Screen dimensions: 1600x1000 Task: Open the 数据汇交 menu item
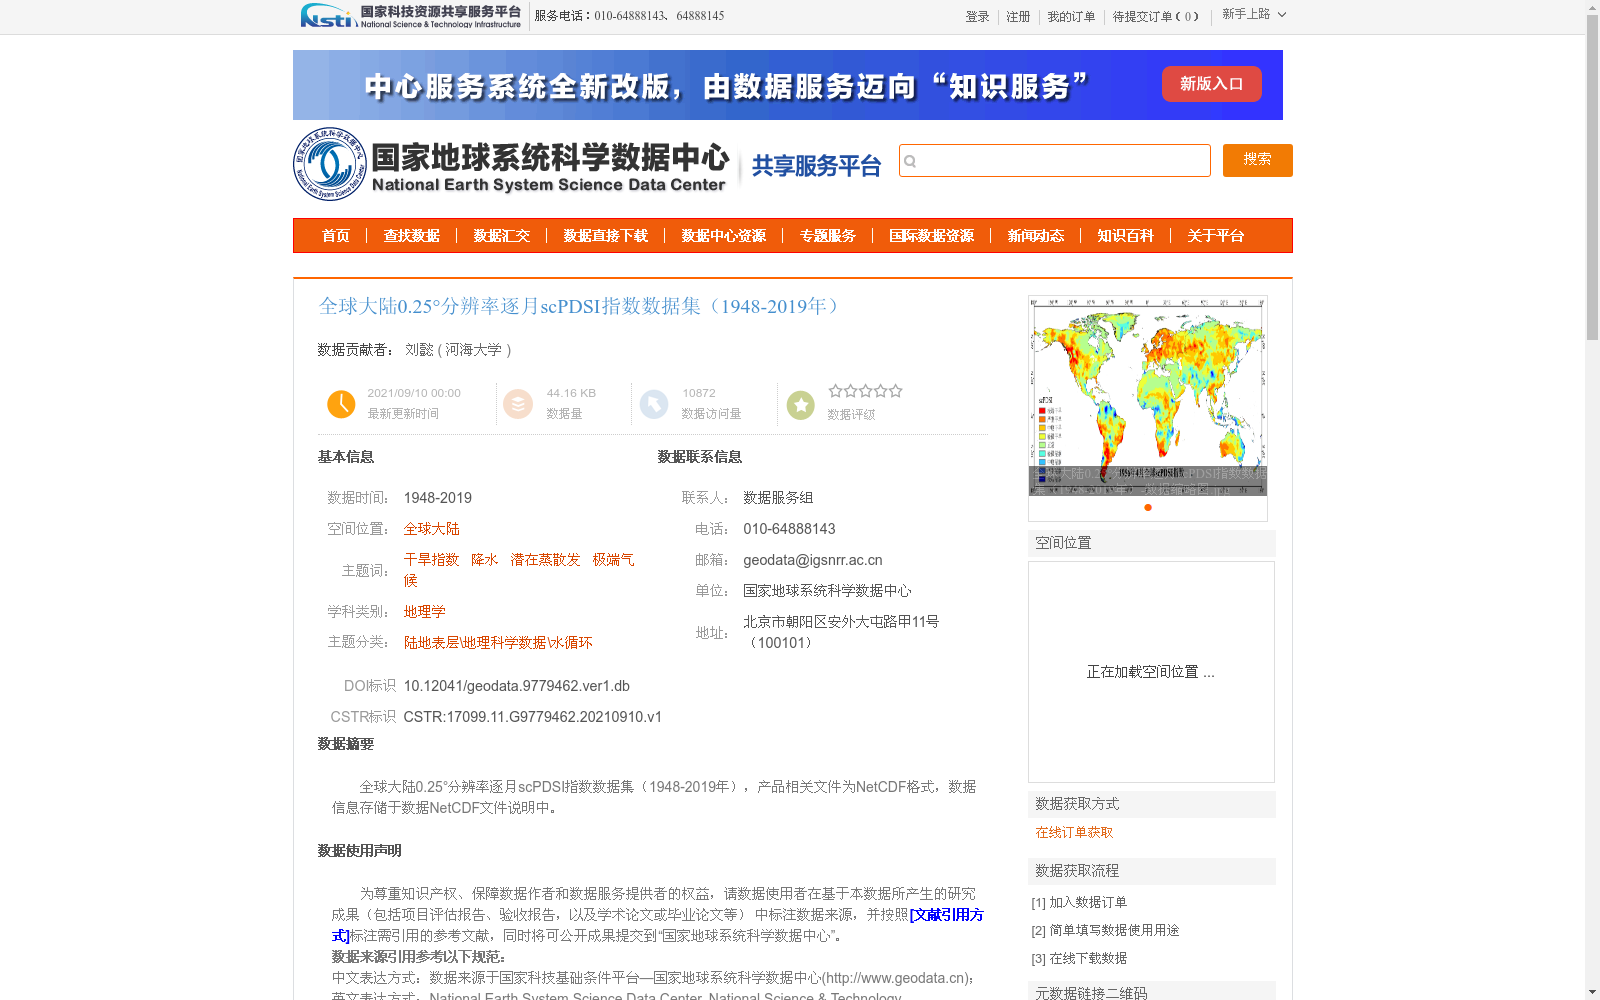502,236
